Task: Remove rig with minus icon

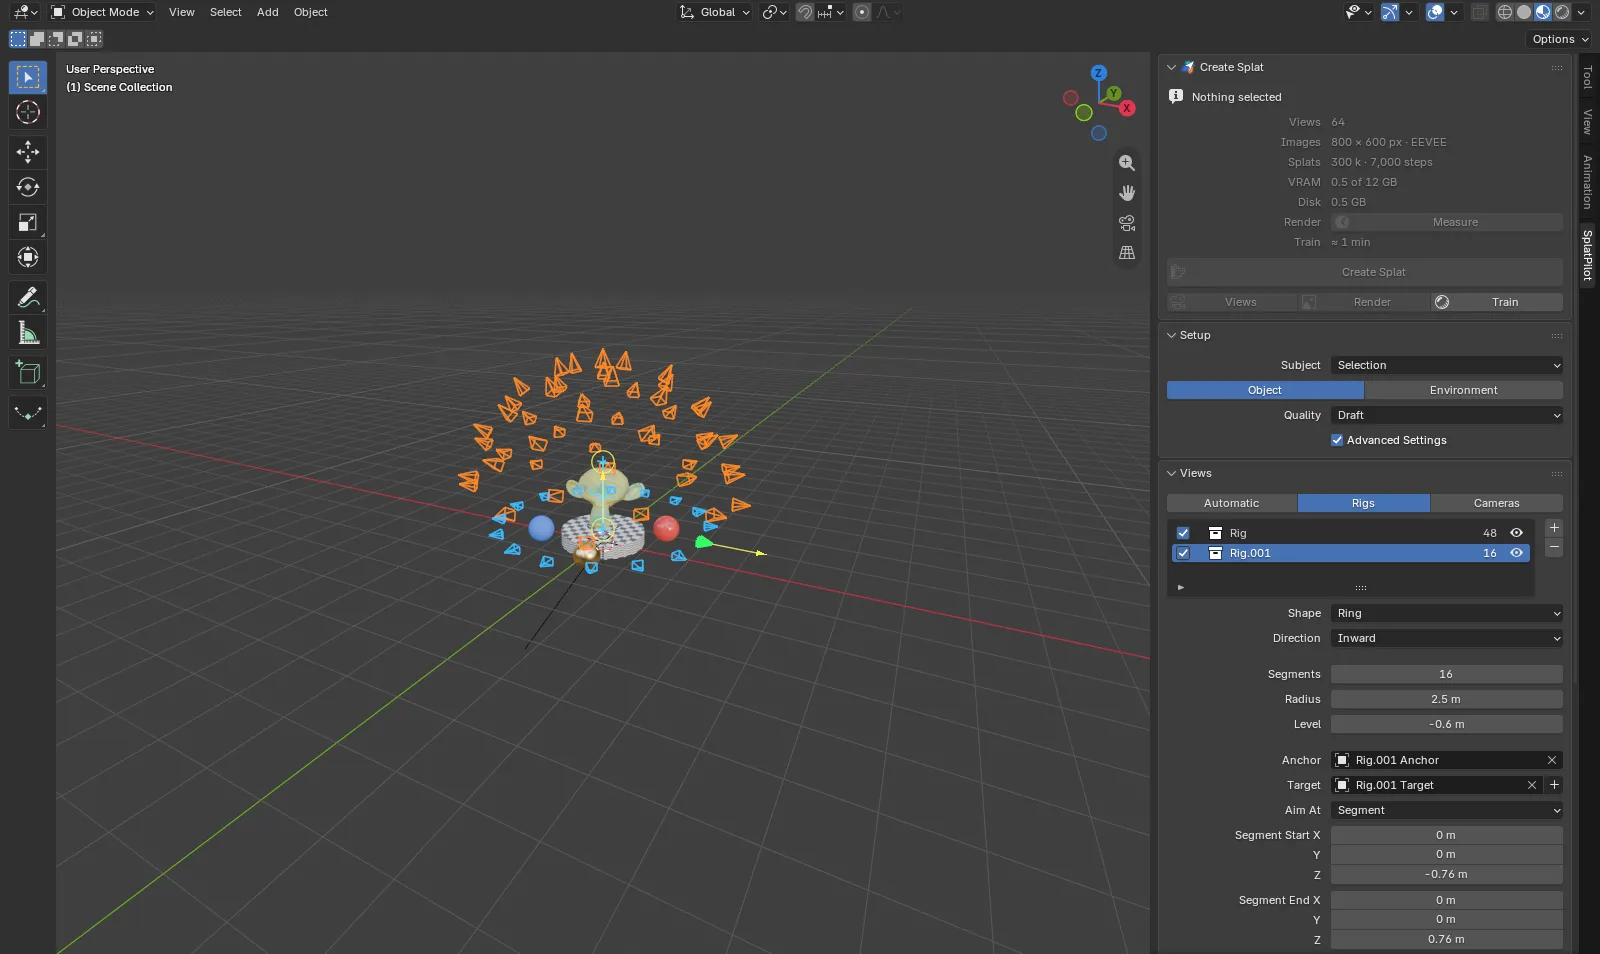Action: pyautogui.click(x=1554, y=548)
